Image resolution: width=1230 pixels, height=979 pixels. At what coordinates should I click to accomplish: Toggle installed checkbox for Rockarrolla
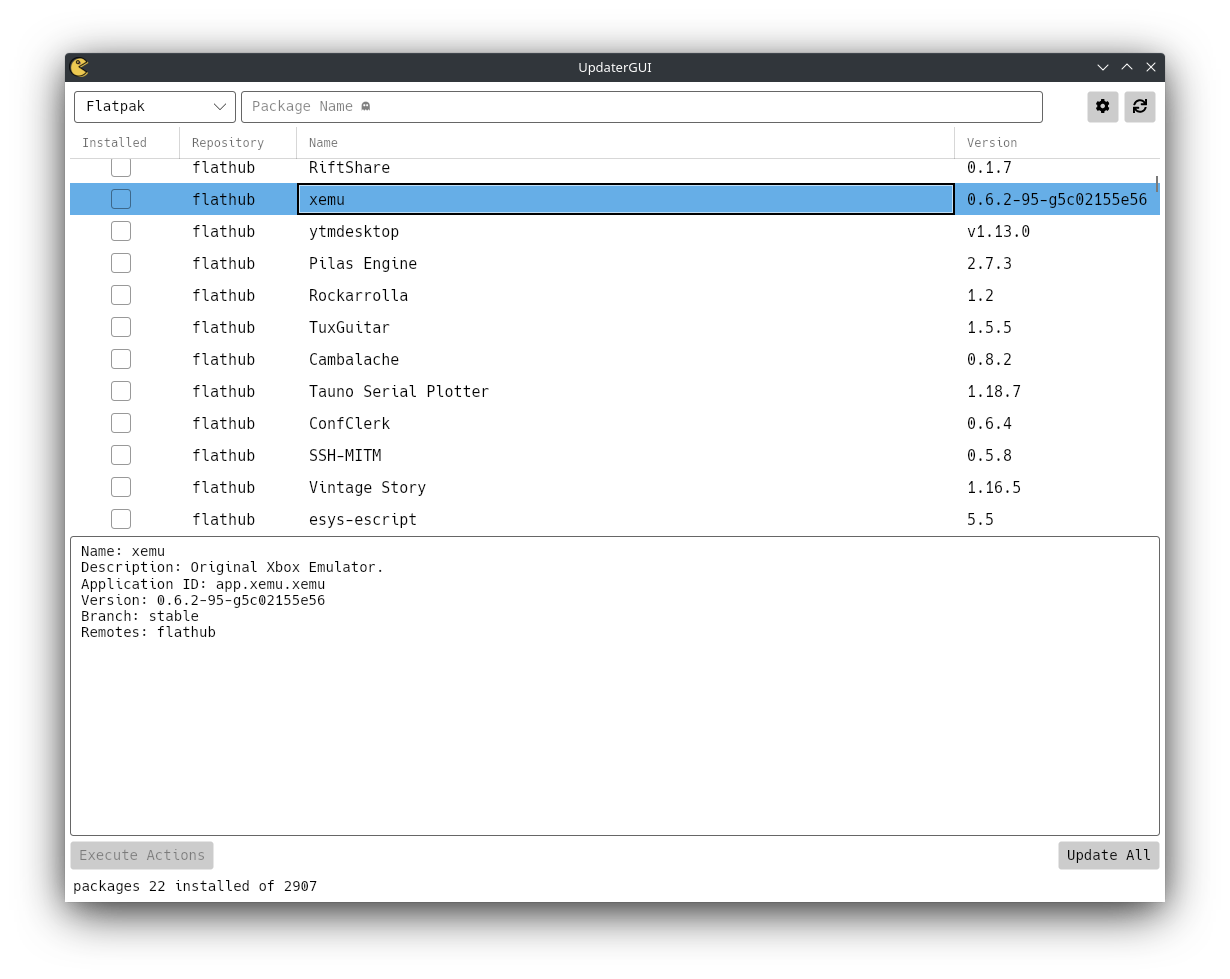(121, 295)
